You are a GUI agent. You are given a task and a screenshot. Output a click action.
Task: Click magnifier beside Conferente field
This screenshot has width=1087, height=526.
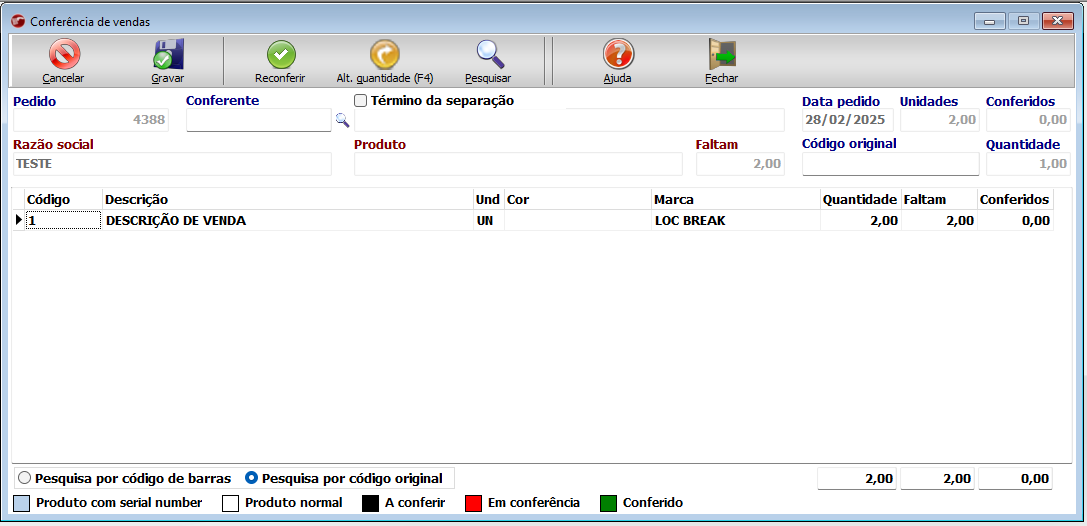point(342,120)
